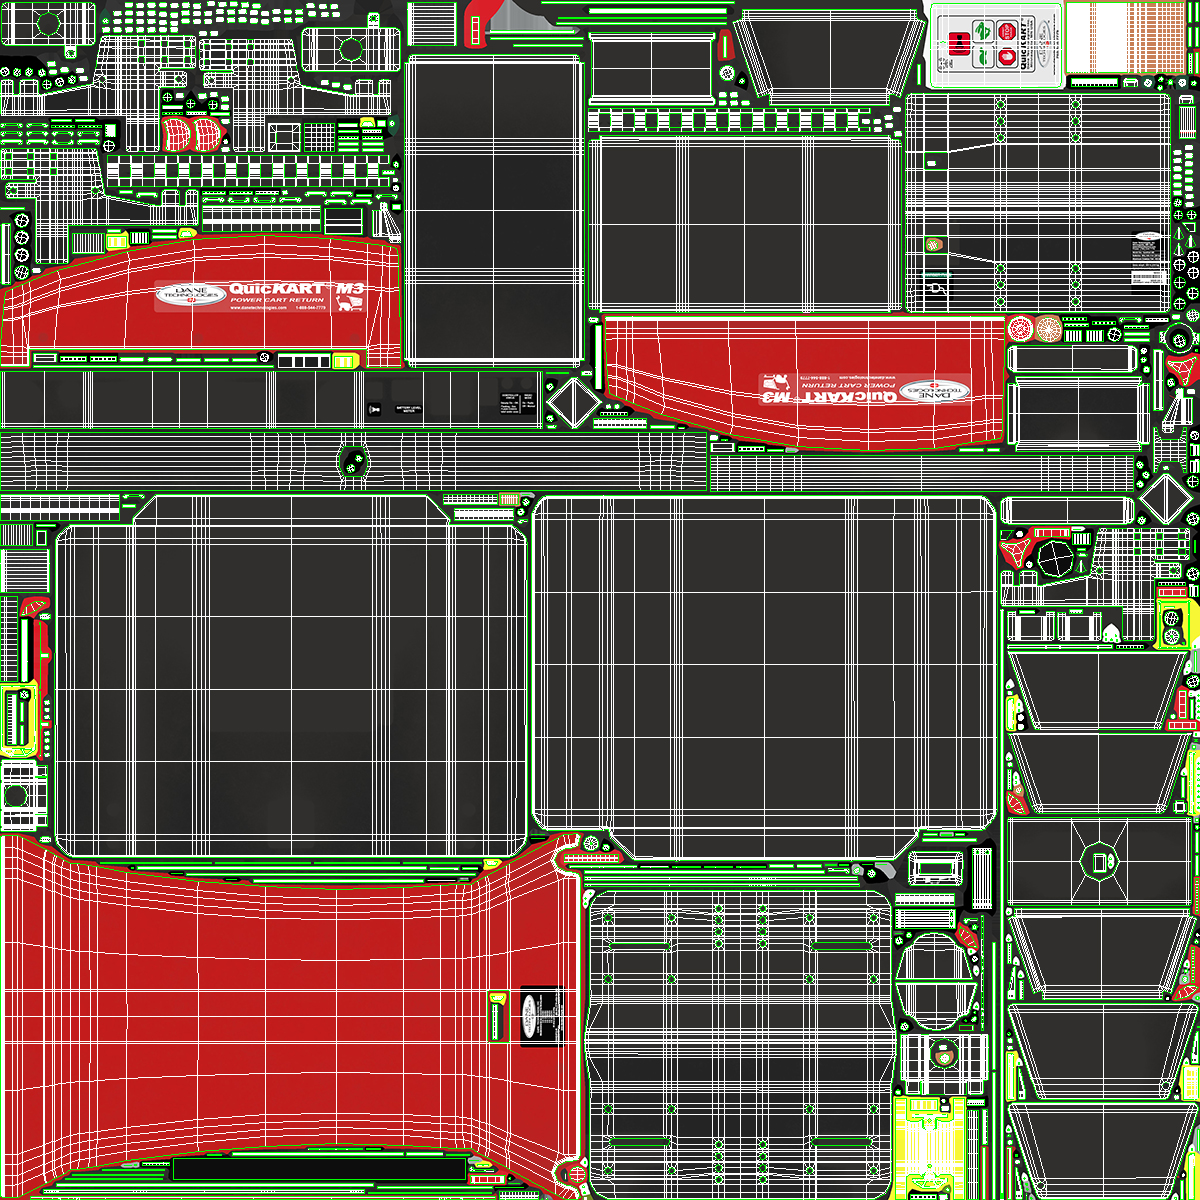Click the shopping cart pusher icon beside upright M3
Screen dimensions: 1200x1200
[x=349, y=303]
